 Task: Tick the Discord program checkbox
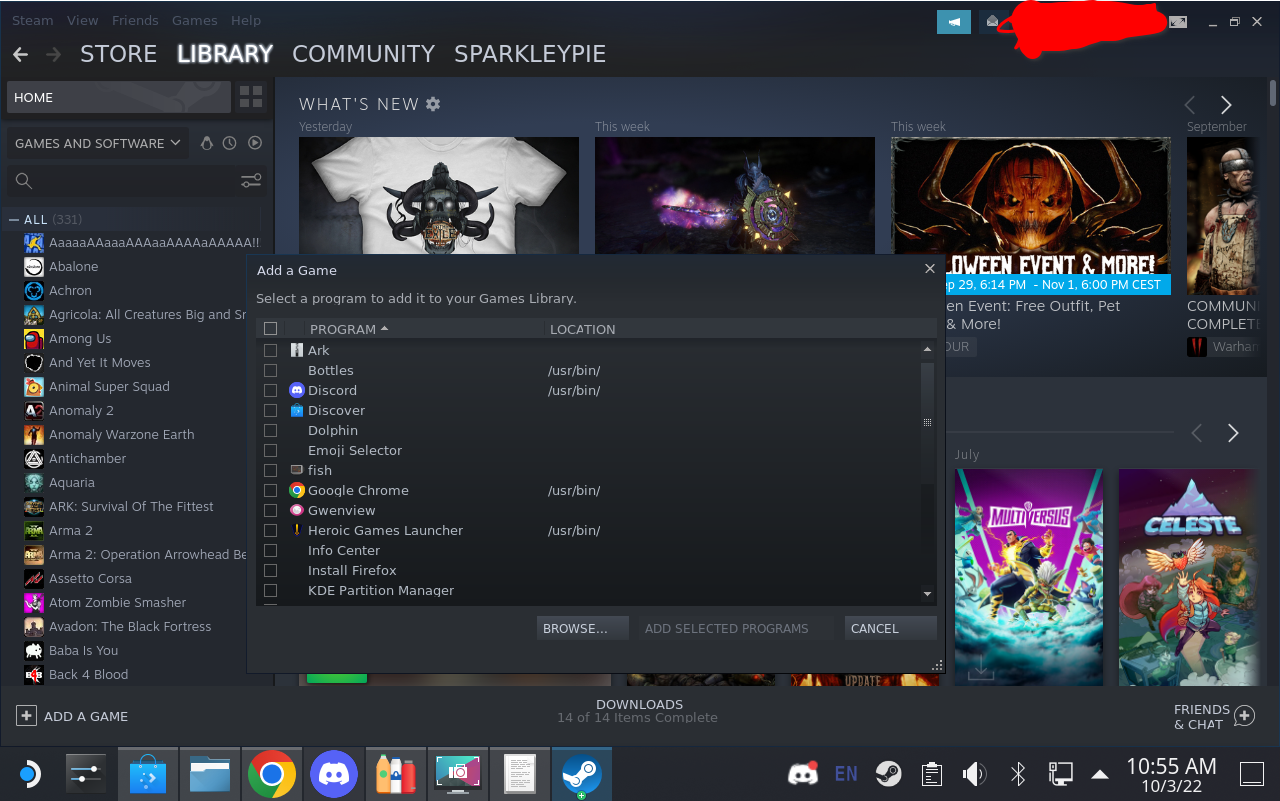coord(270,390)
